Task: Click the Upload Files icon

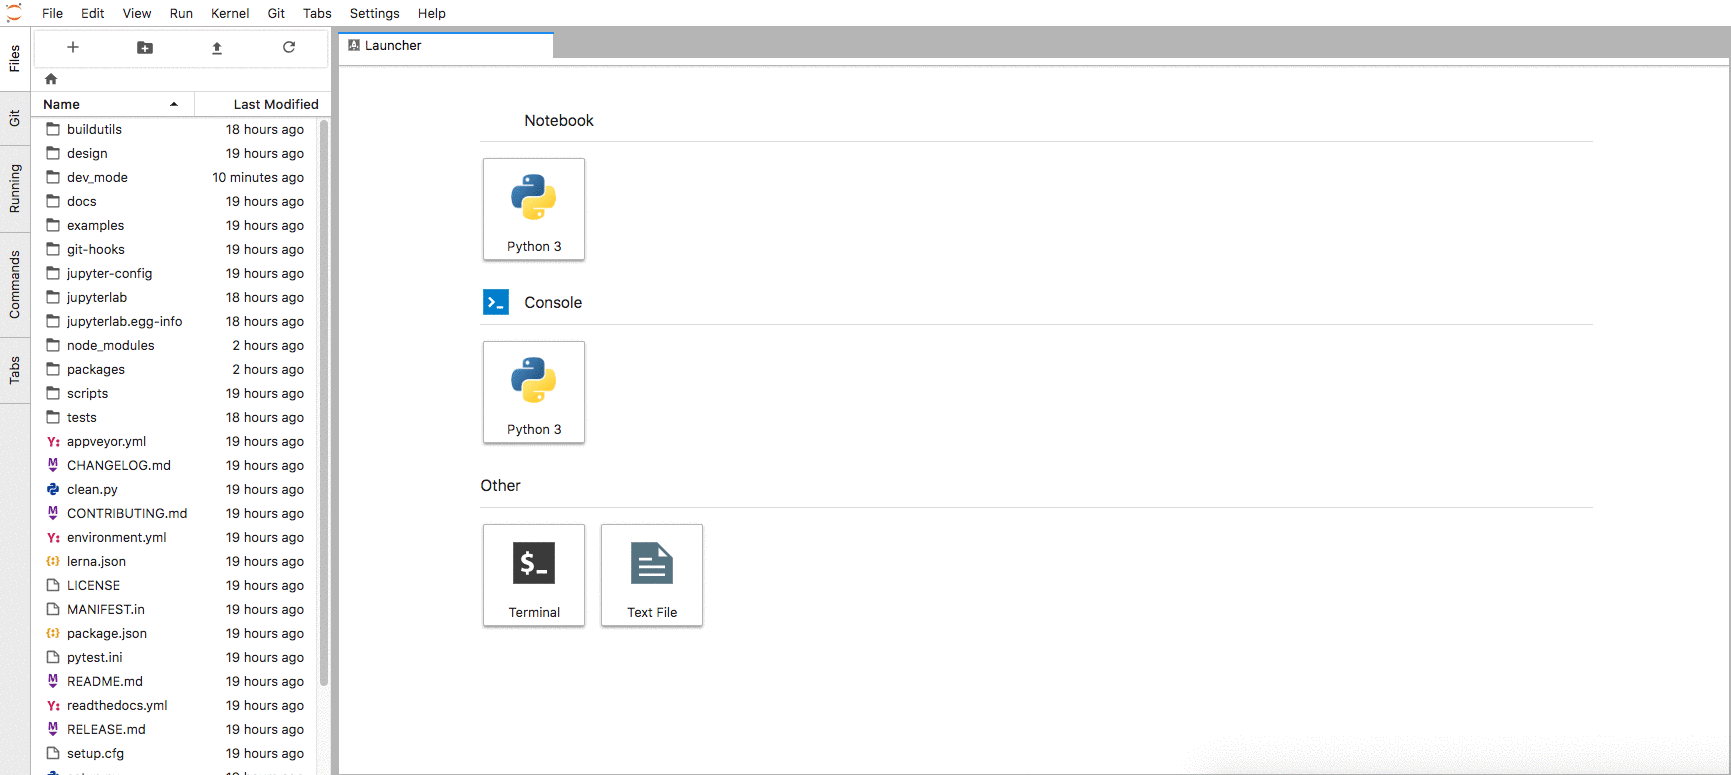Action: [x=217, y=47]
